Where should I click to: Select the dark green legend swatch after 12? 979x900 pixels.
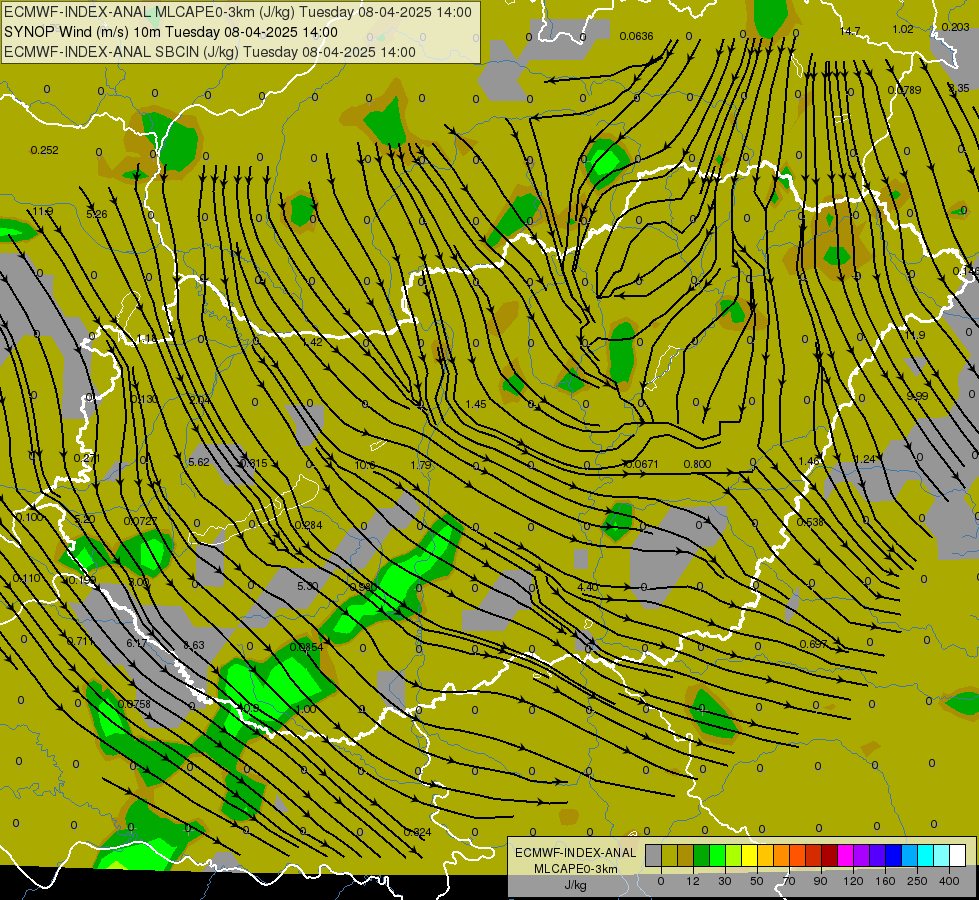(702, 855)
